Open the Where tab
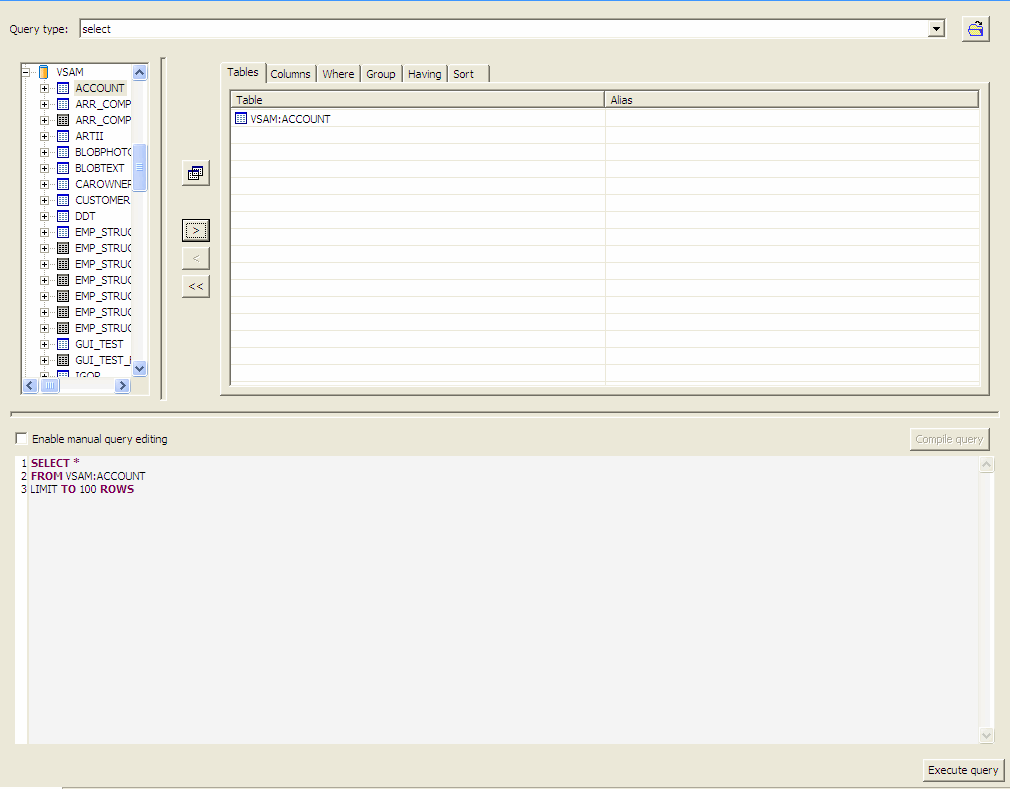1010x789 pixels. 338,73
